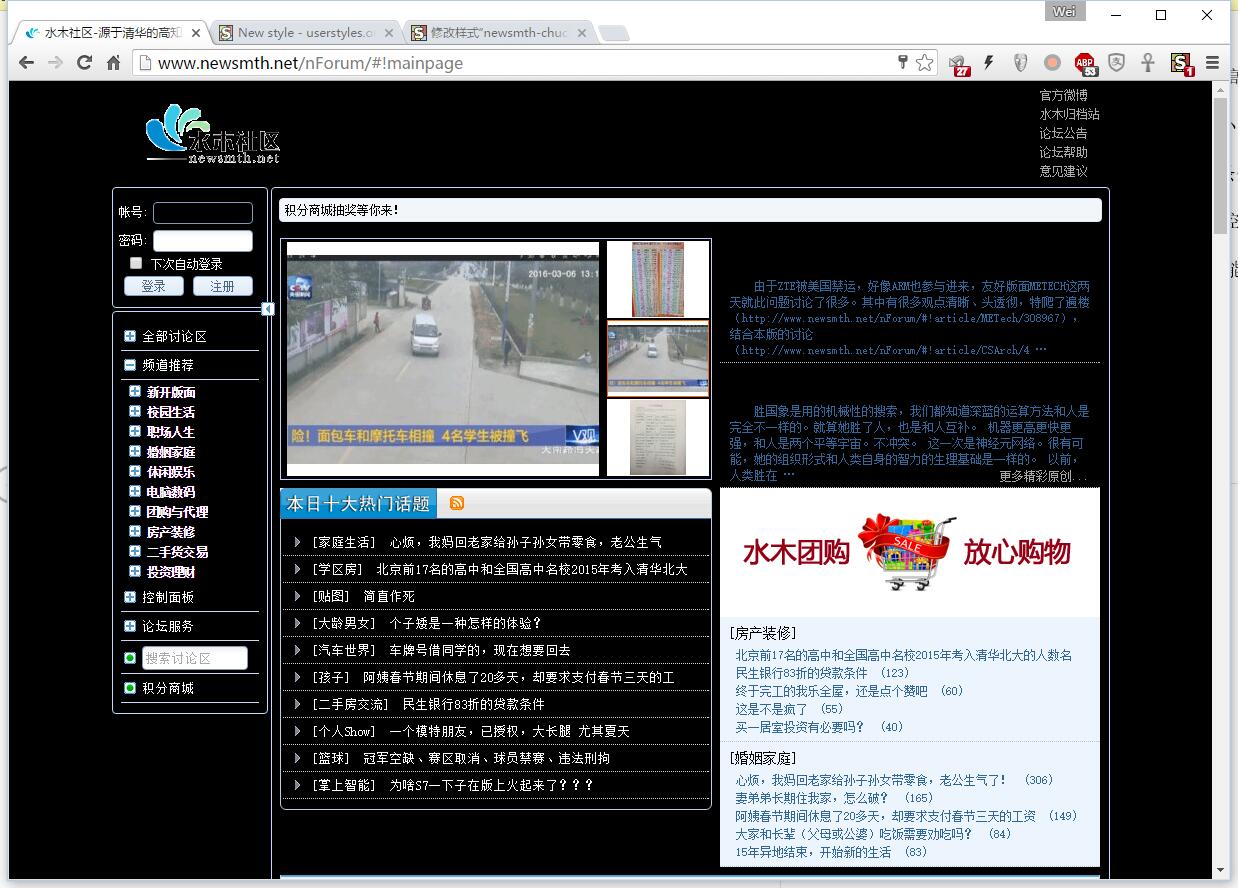Click the RSS feed icon beside 本日十大热门话题
Viewport: 1238px width, 888px height.
pos(457,503)
